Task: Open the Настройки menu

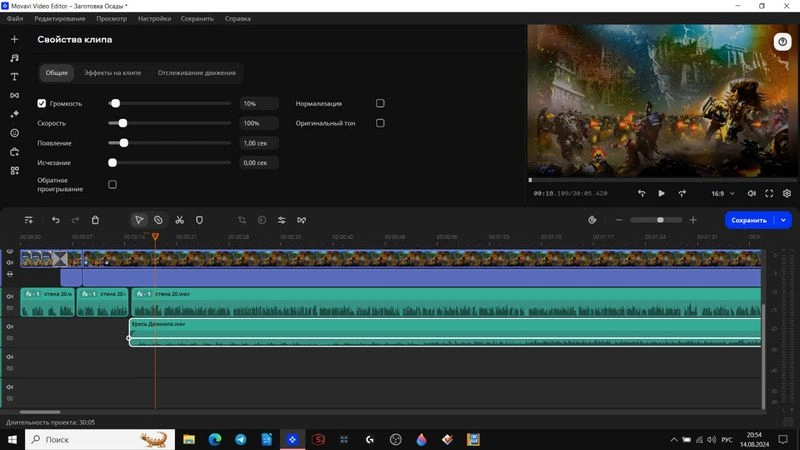Action: [154, 18]
